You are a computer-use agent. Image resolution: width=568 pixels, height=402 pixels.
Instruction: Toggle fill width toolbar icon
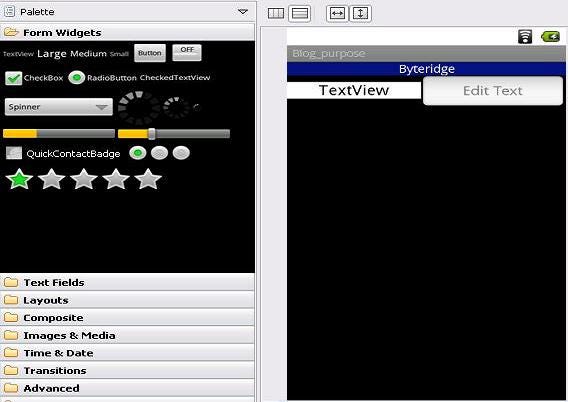pyautogui.click(x=337, y=13)
